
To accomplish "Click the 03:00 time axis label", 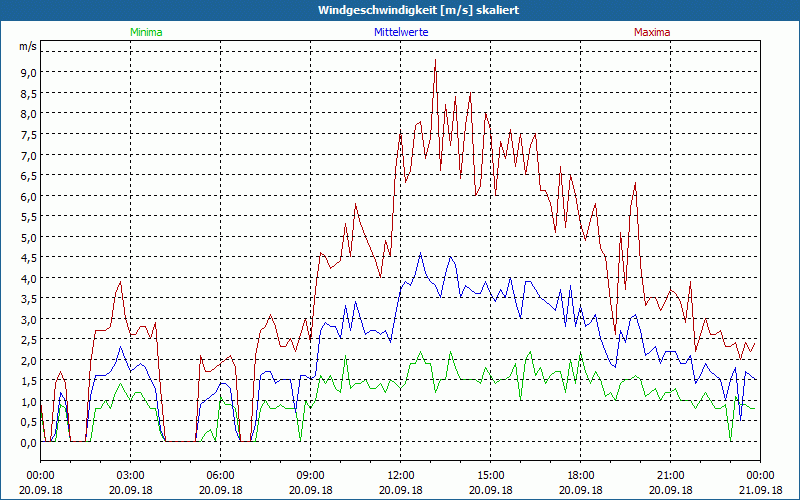I will 131,476.
